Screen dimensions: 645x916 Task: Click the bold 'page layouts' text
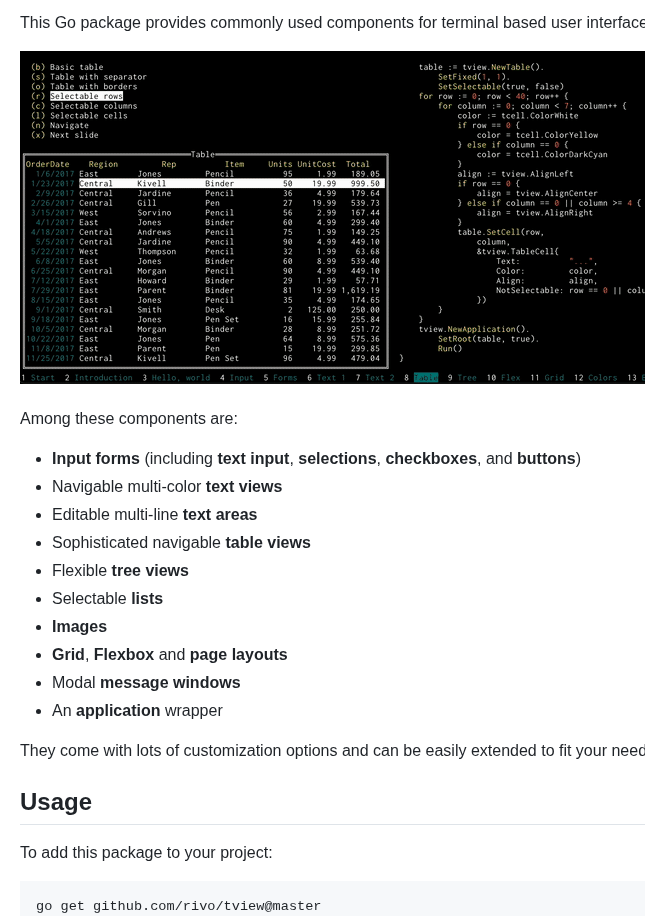click(x=238, y=655)
